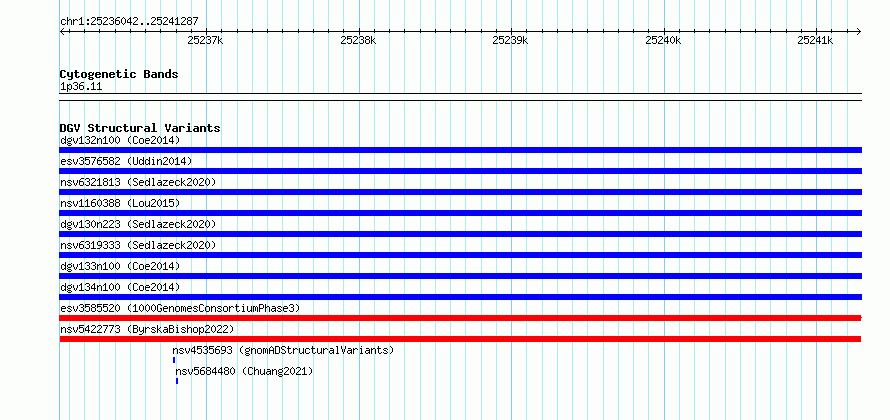Click the blue bar under nsv6319333

tap(460, 255)
